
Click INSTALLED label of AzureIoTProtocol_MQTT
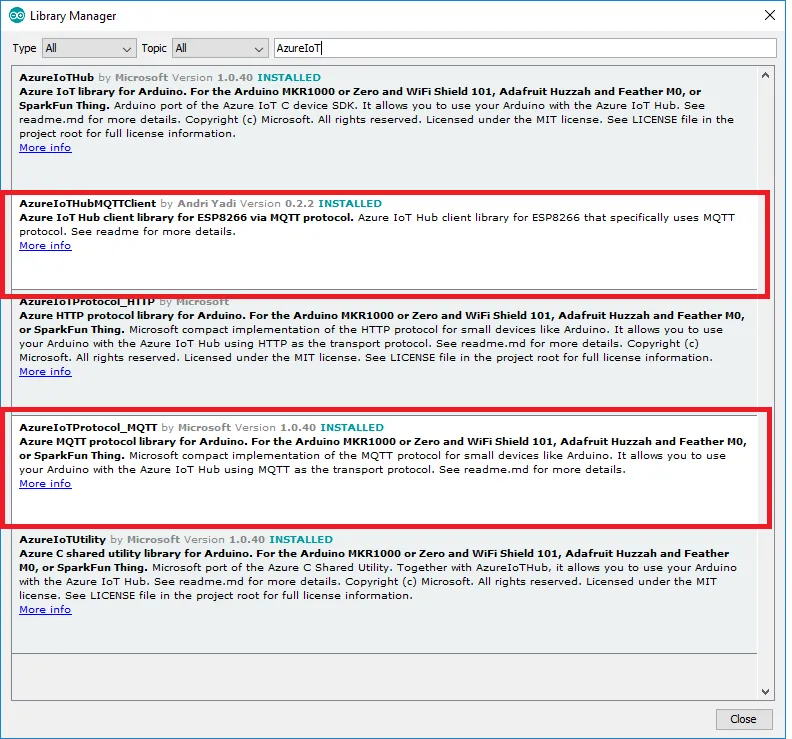(x=352, y=428)
